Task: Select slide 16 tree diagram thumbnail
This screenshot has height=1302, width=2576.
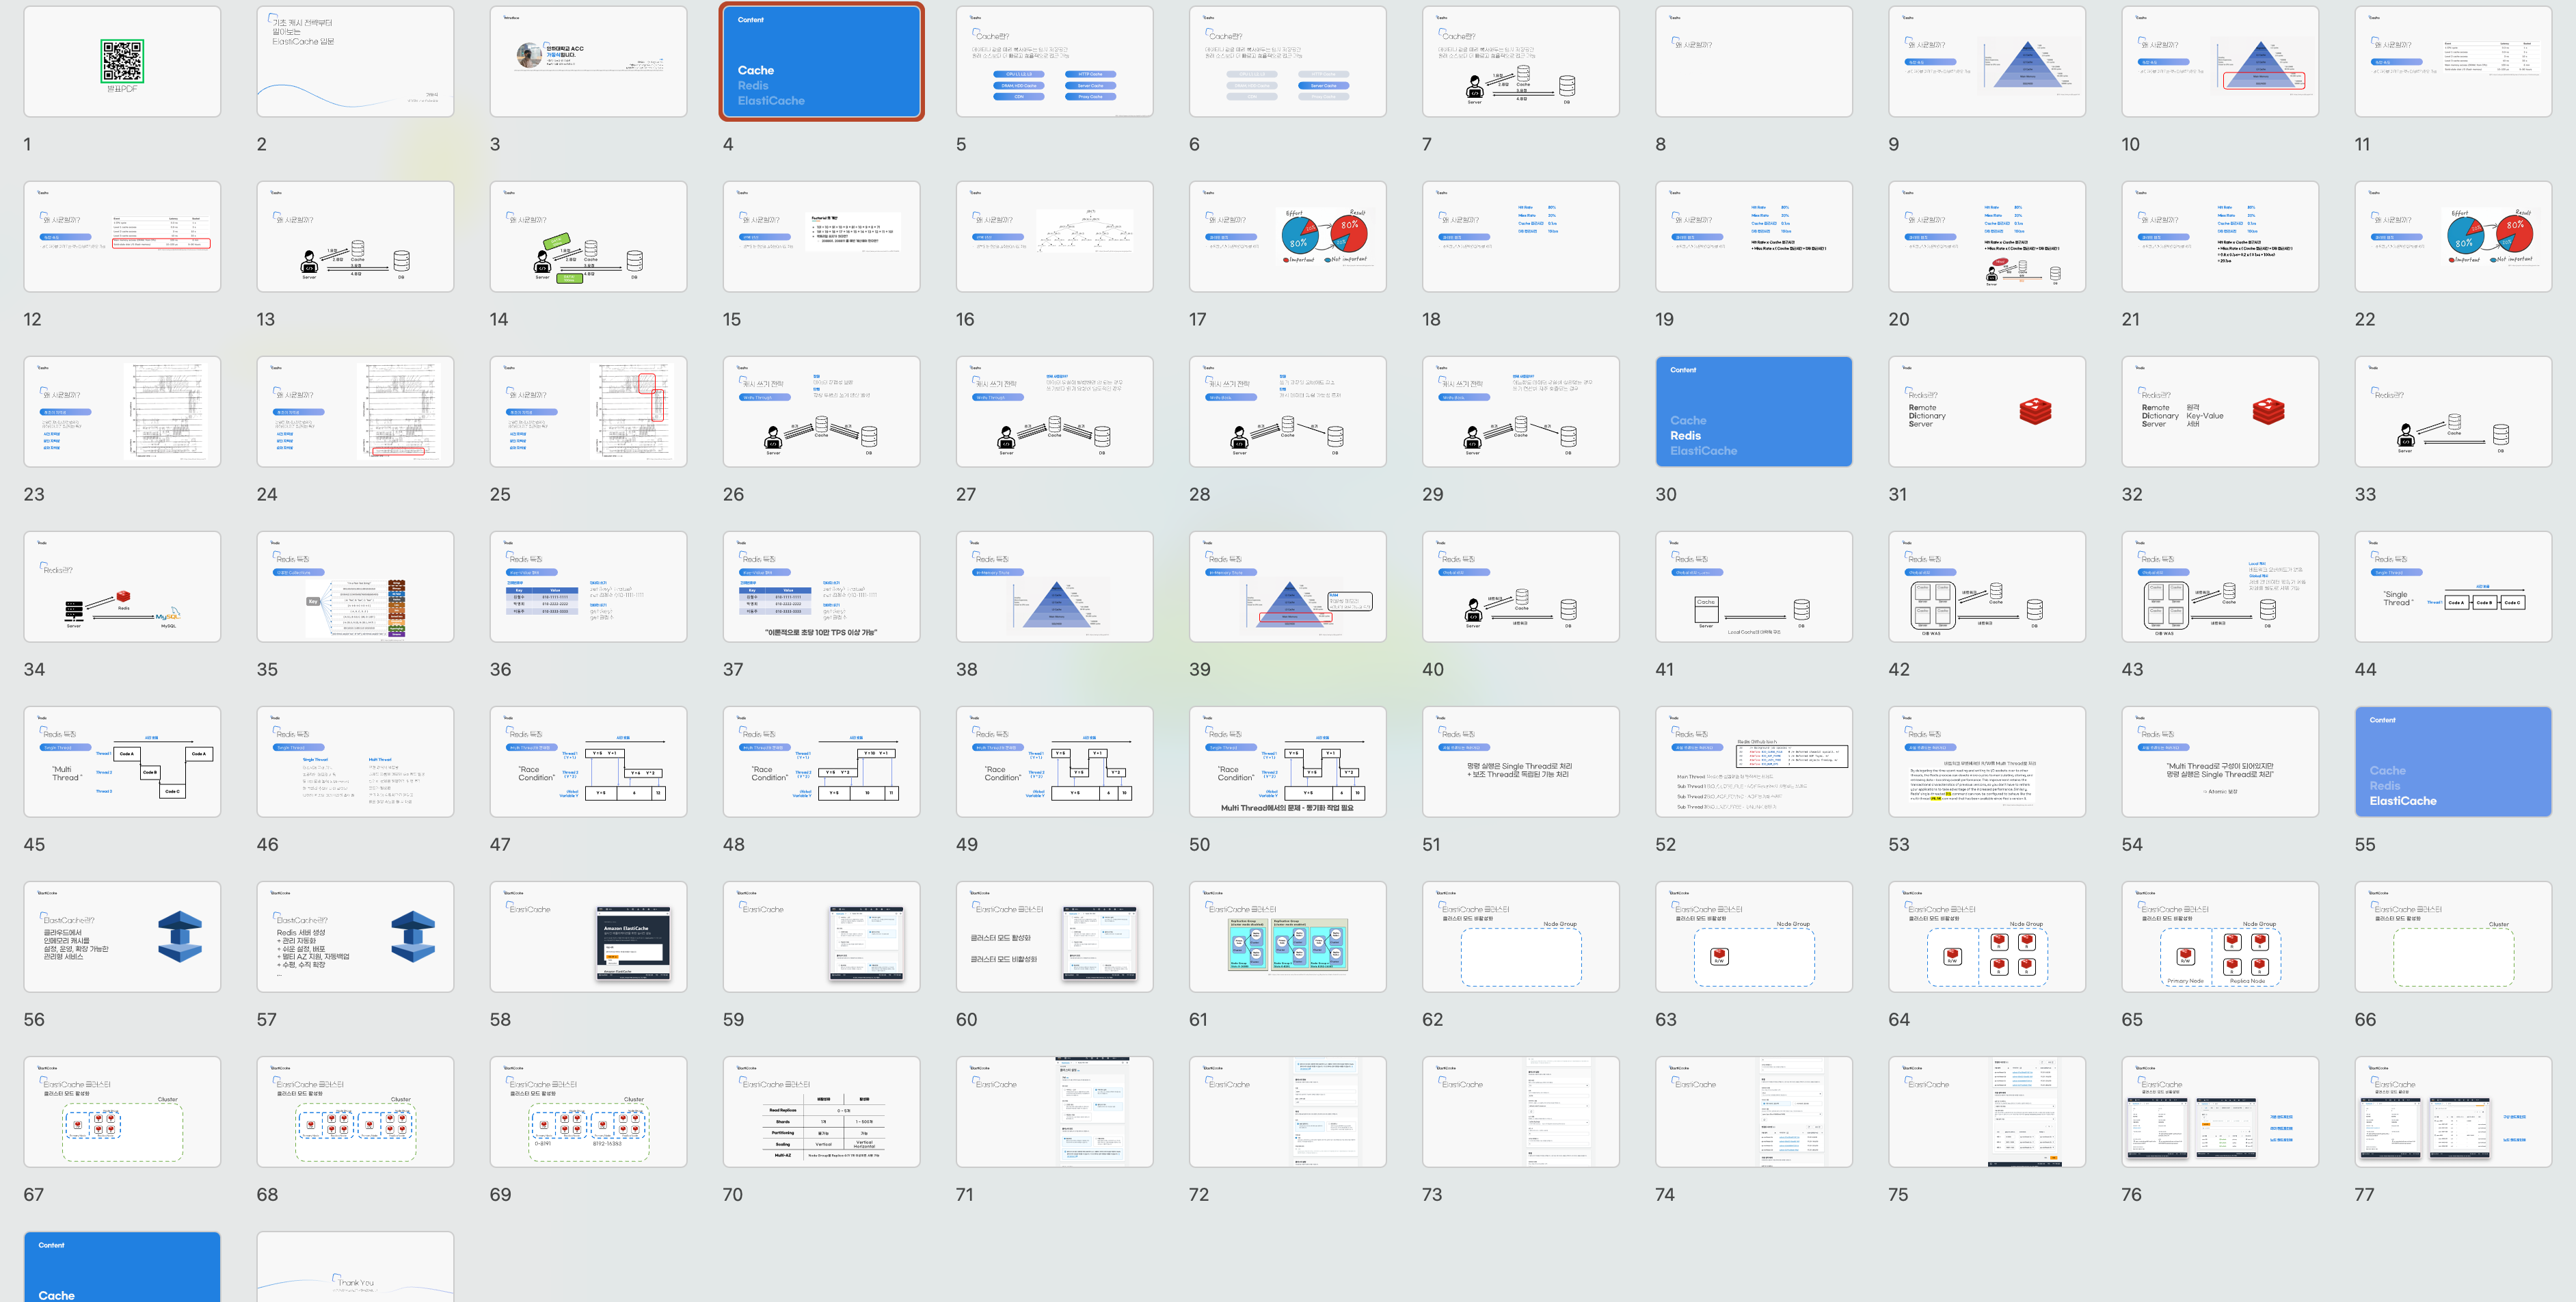Action: 1054,236
